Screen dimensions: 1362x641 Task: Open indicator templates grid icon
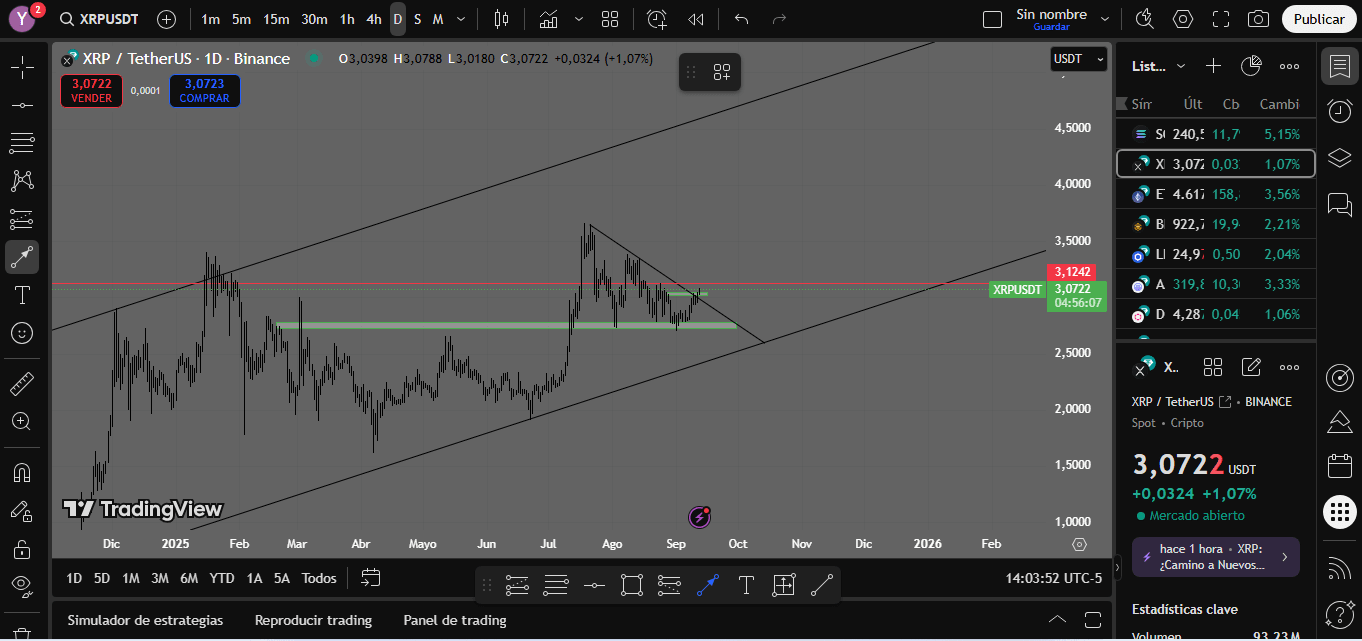click(x=610, y=19)
